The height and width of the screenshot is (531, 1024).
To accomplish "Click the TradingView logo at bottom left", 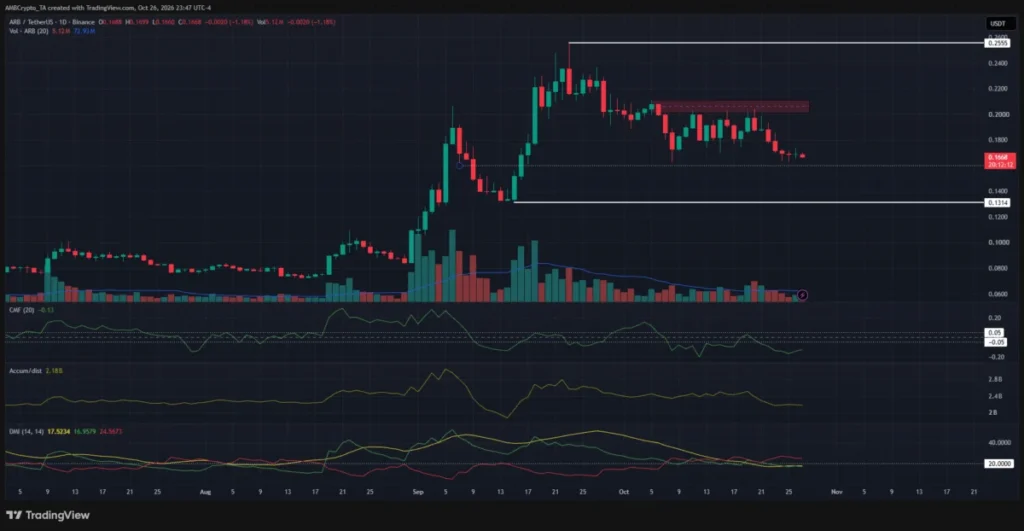I will click(x=48, y=515).
